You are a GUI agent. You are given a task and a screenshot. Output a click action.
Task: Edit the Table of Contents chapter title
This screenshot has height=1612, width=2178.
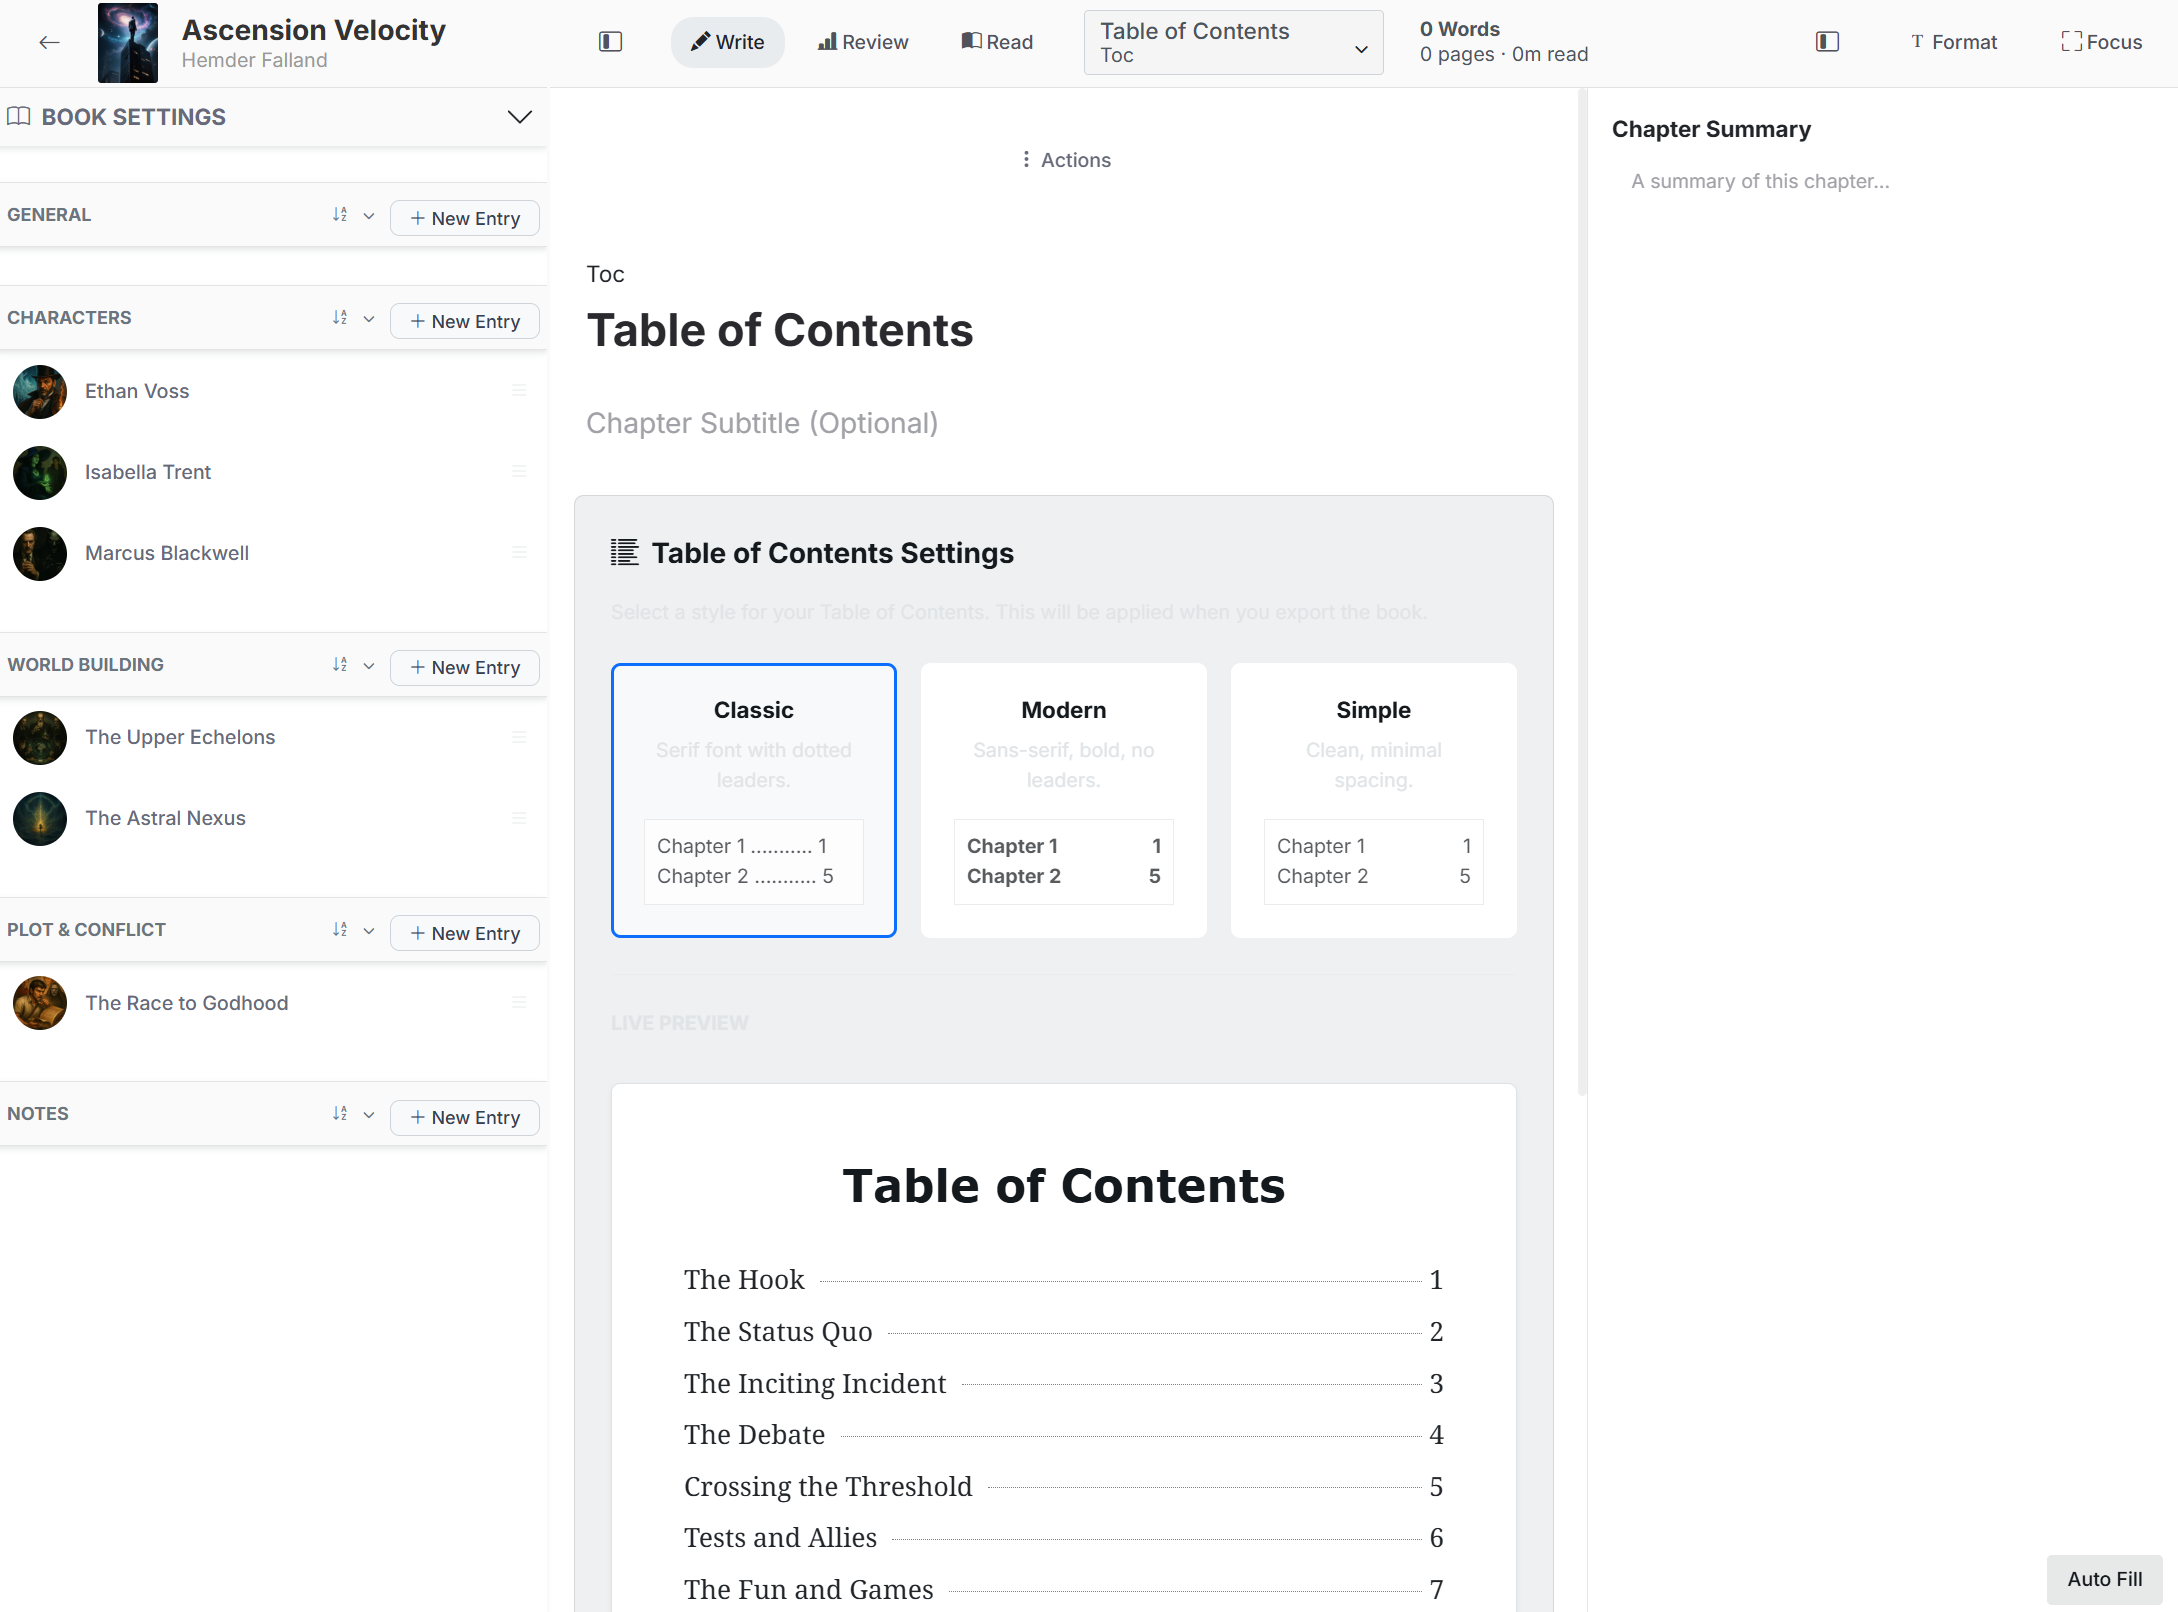(x=780, y=331)
